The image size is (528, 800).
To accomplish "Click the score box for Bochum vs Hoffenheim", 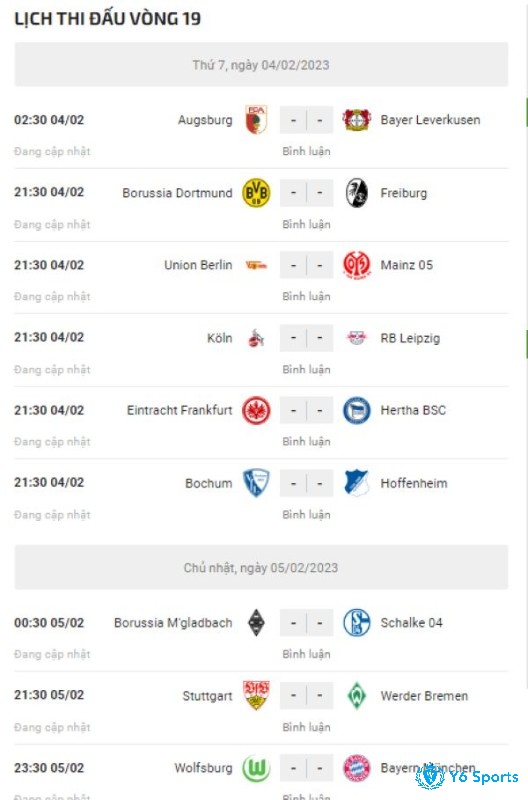I will coord(307,483).
